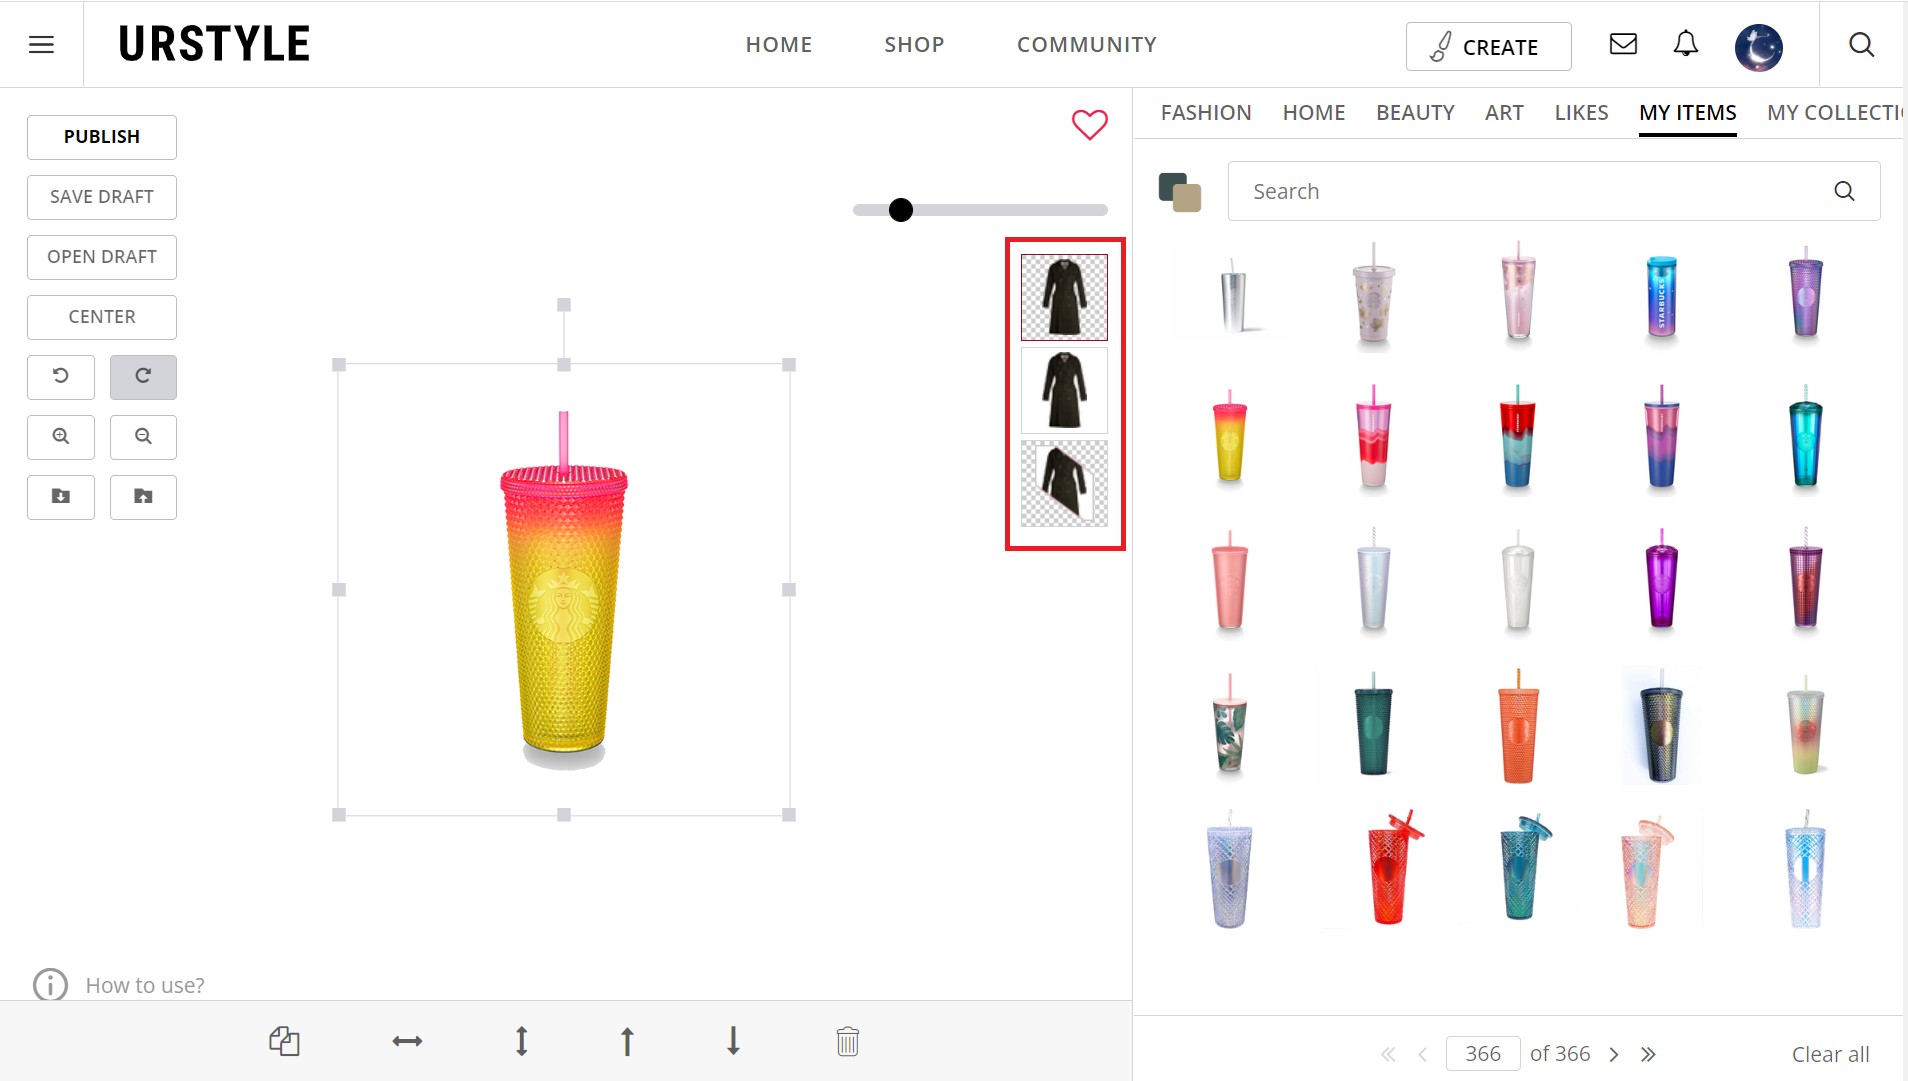Switch to the LIKES tab
This screenshot has height=1081, width=1908.
point(1581,113)
